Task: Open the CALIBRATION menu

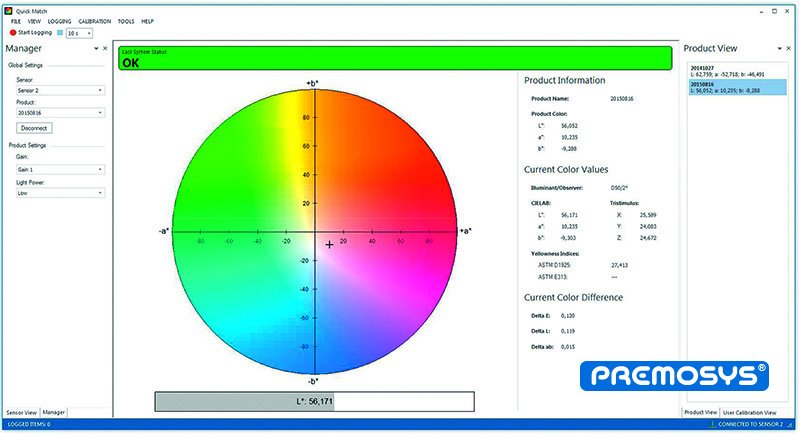Action: point(94,21)
